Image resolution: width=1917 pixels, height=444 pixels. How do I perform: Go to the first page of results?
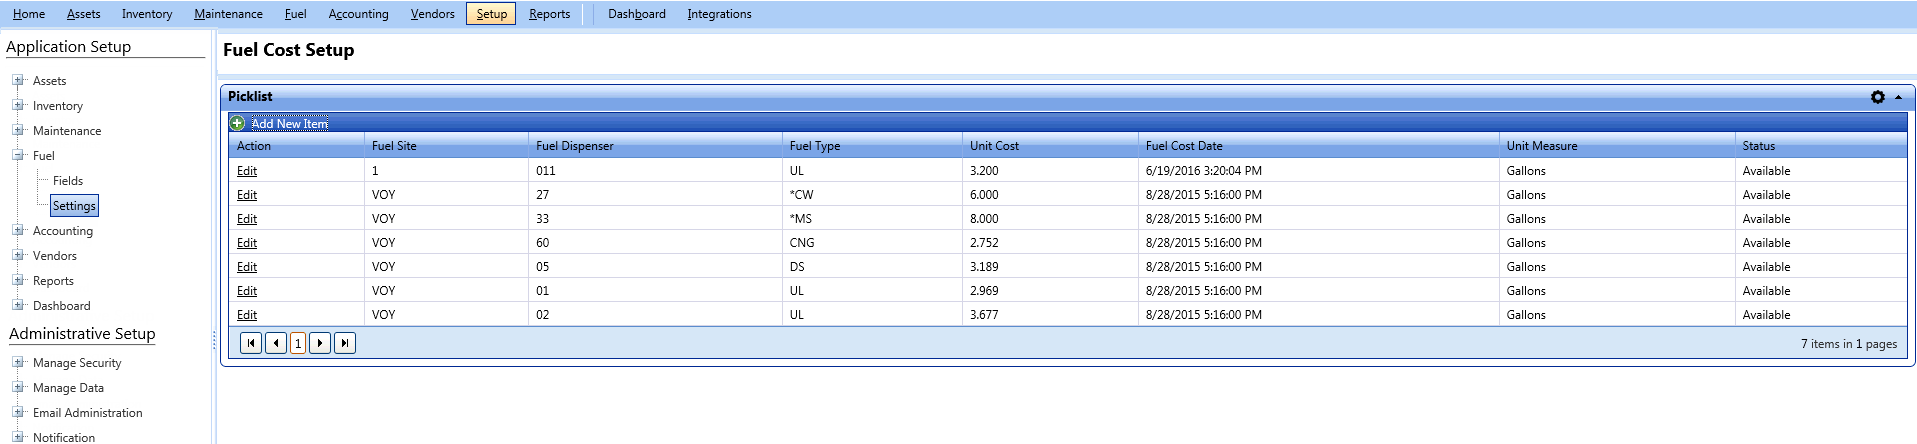(x=251, y=343)
